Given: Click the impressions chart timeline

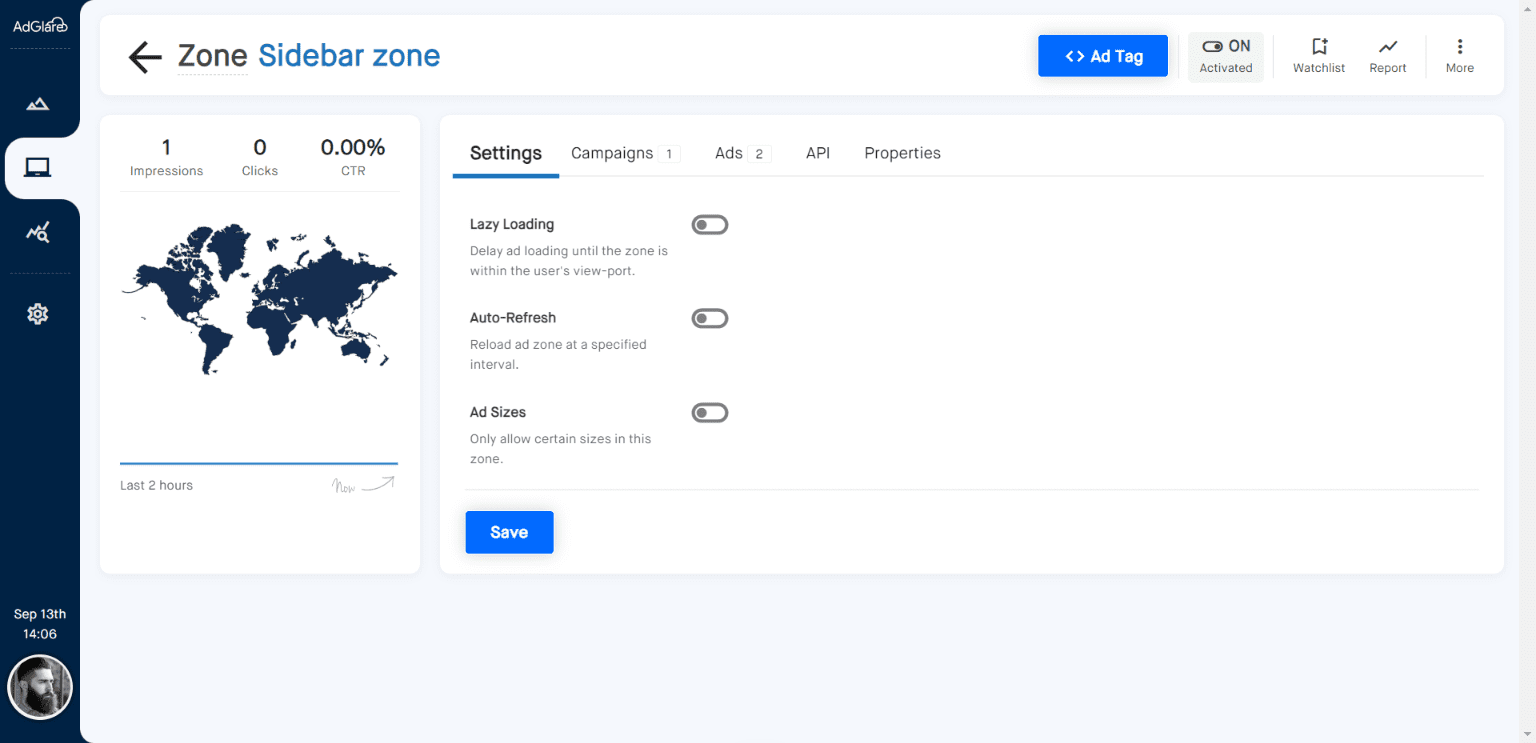Looking at the screenshot, I should tap(258, 463).
